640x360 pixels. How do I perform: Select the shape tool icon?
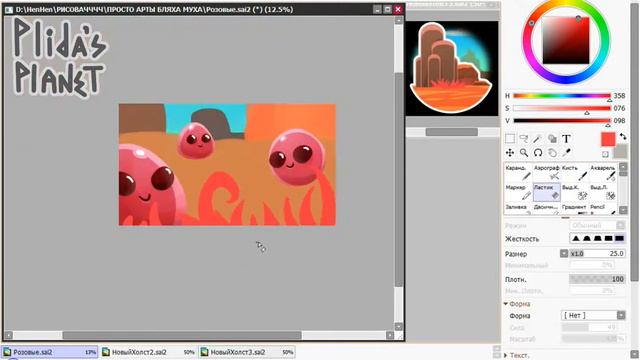click(552, 139)
